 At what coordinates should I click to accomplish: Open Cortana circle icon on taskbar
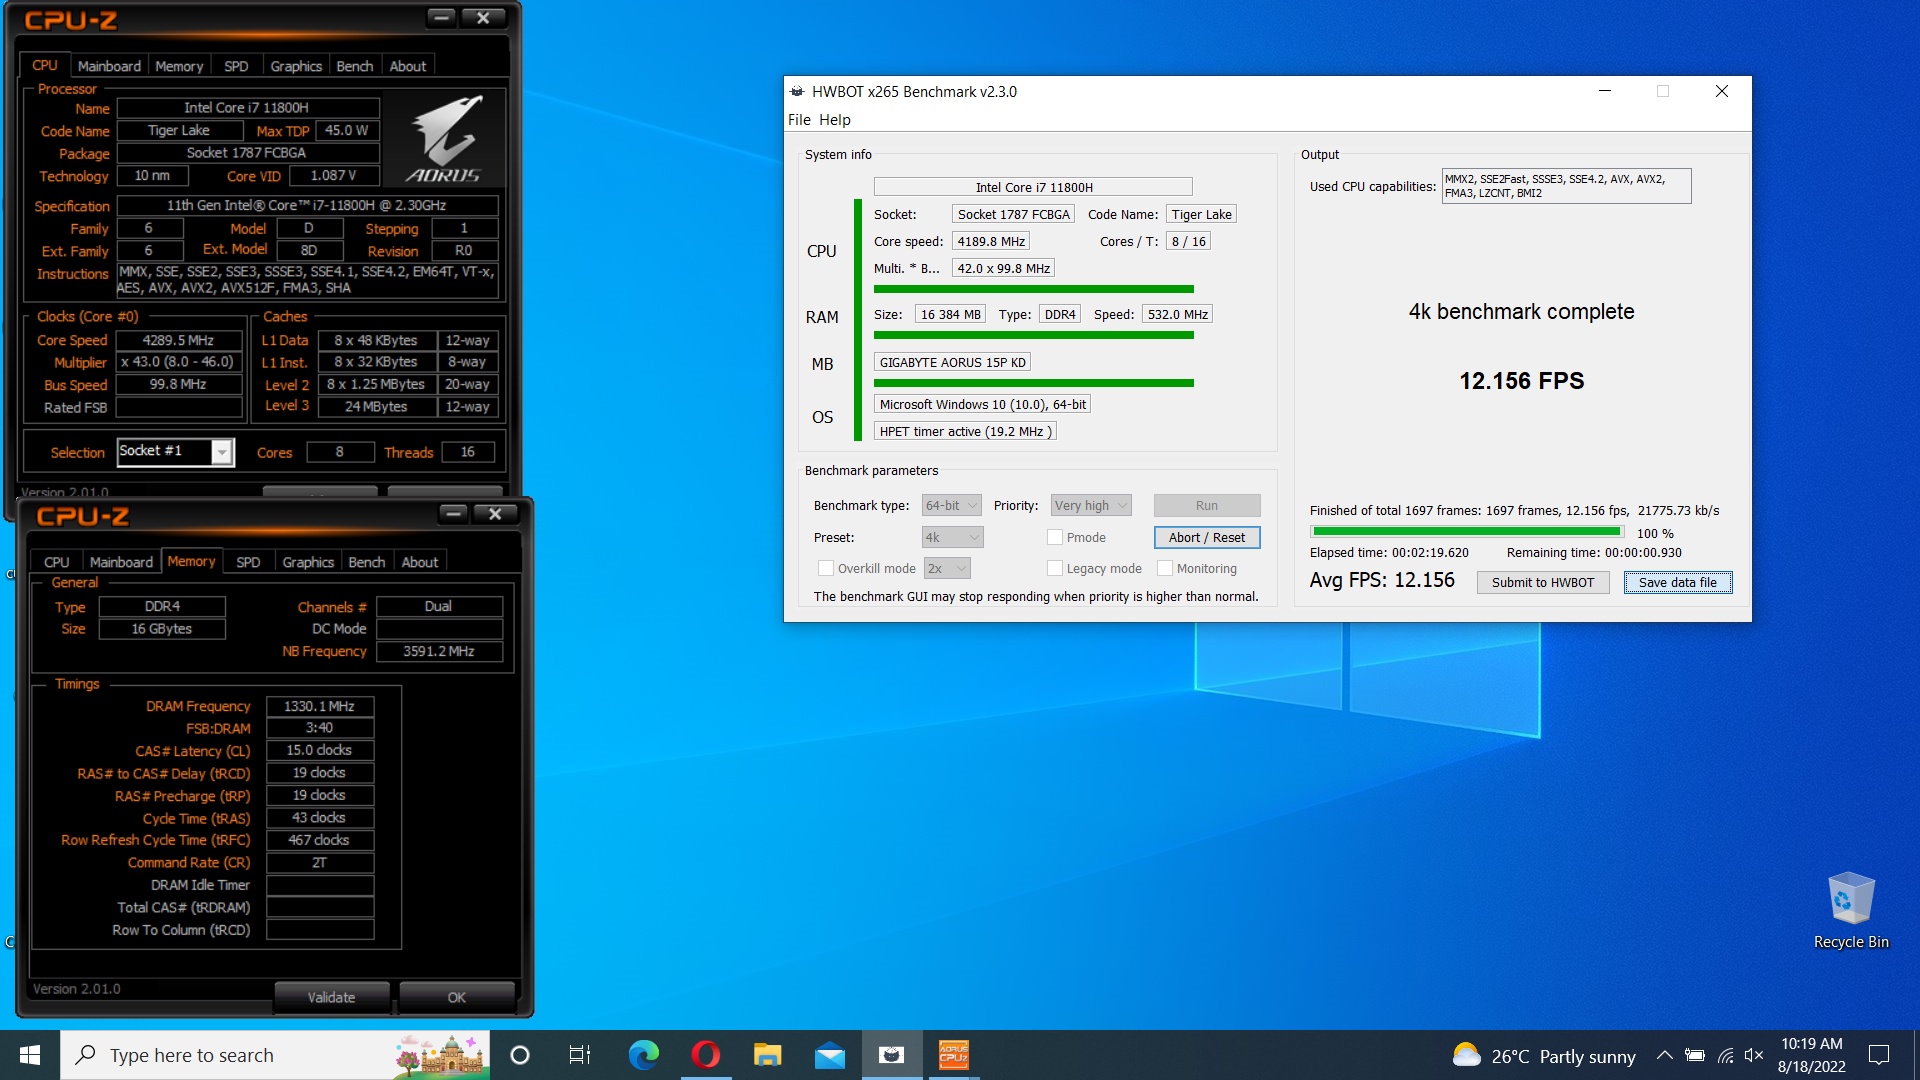click(520, 1055)
